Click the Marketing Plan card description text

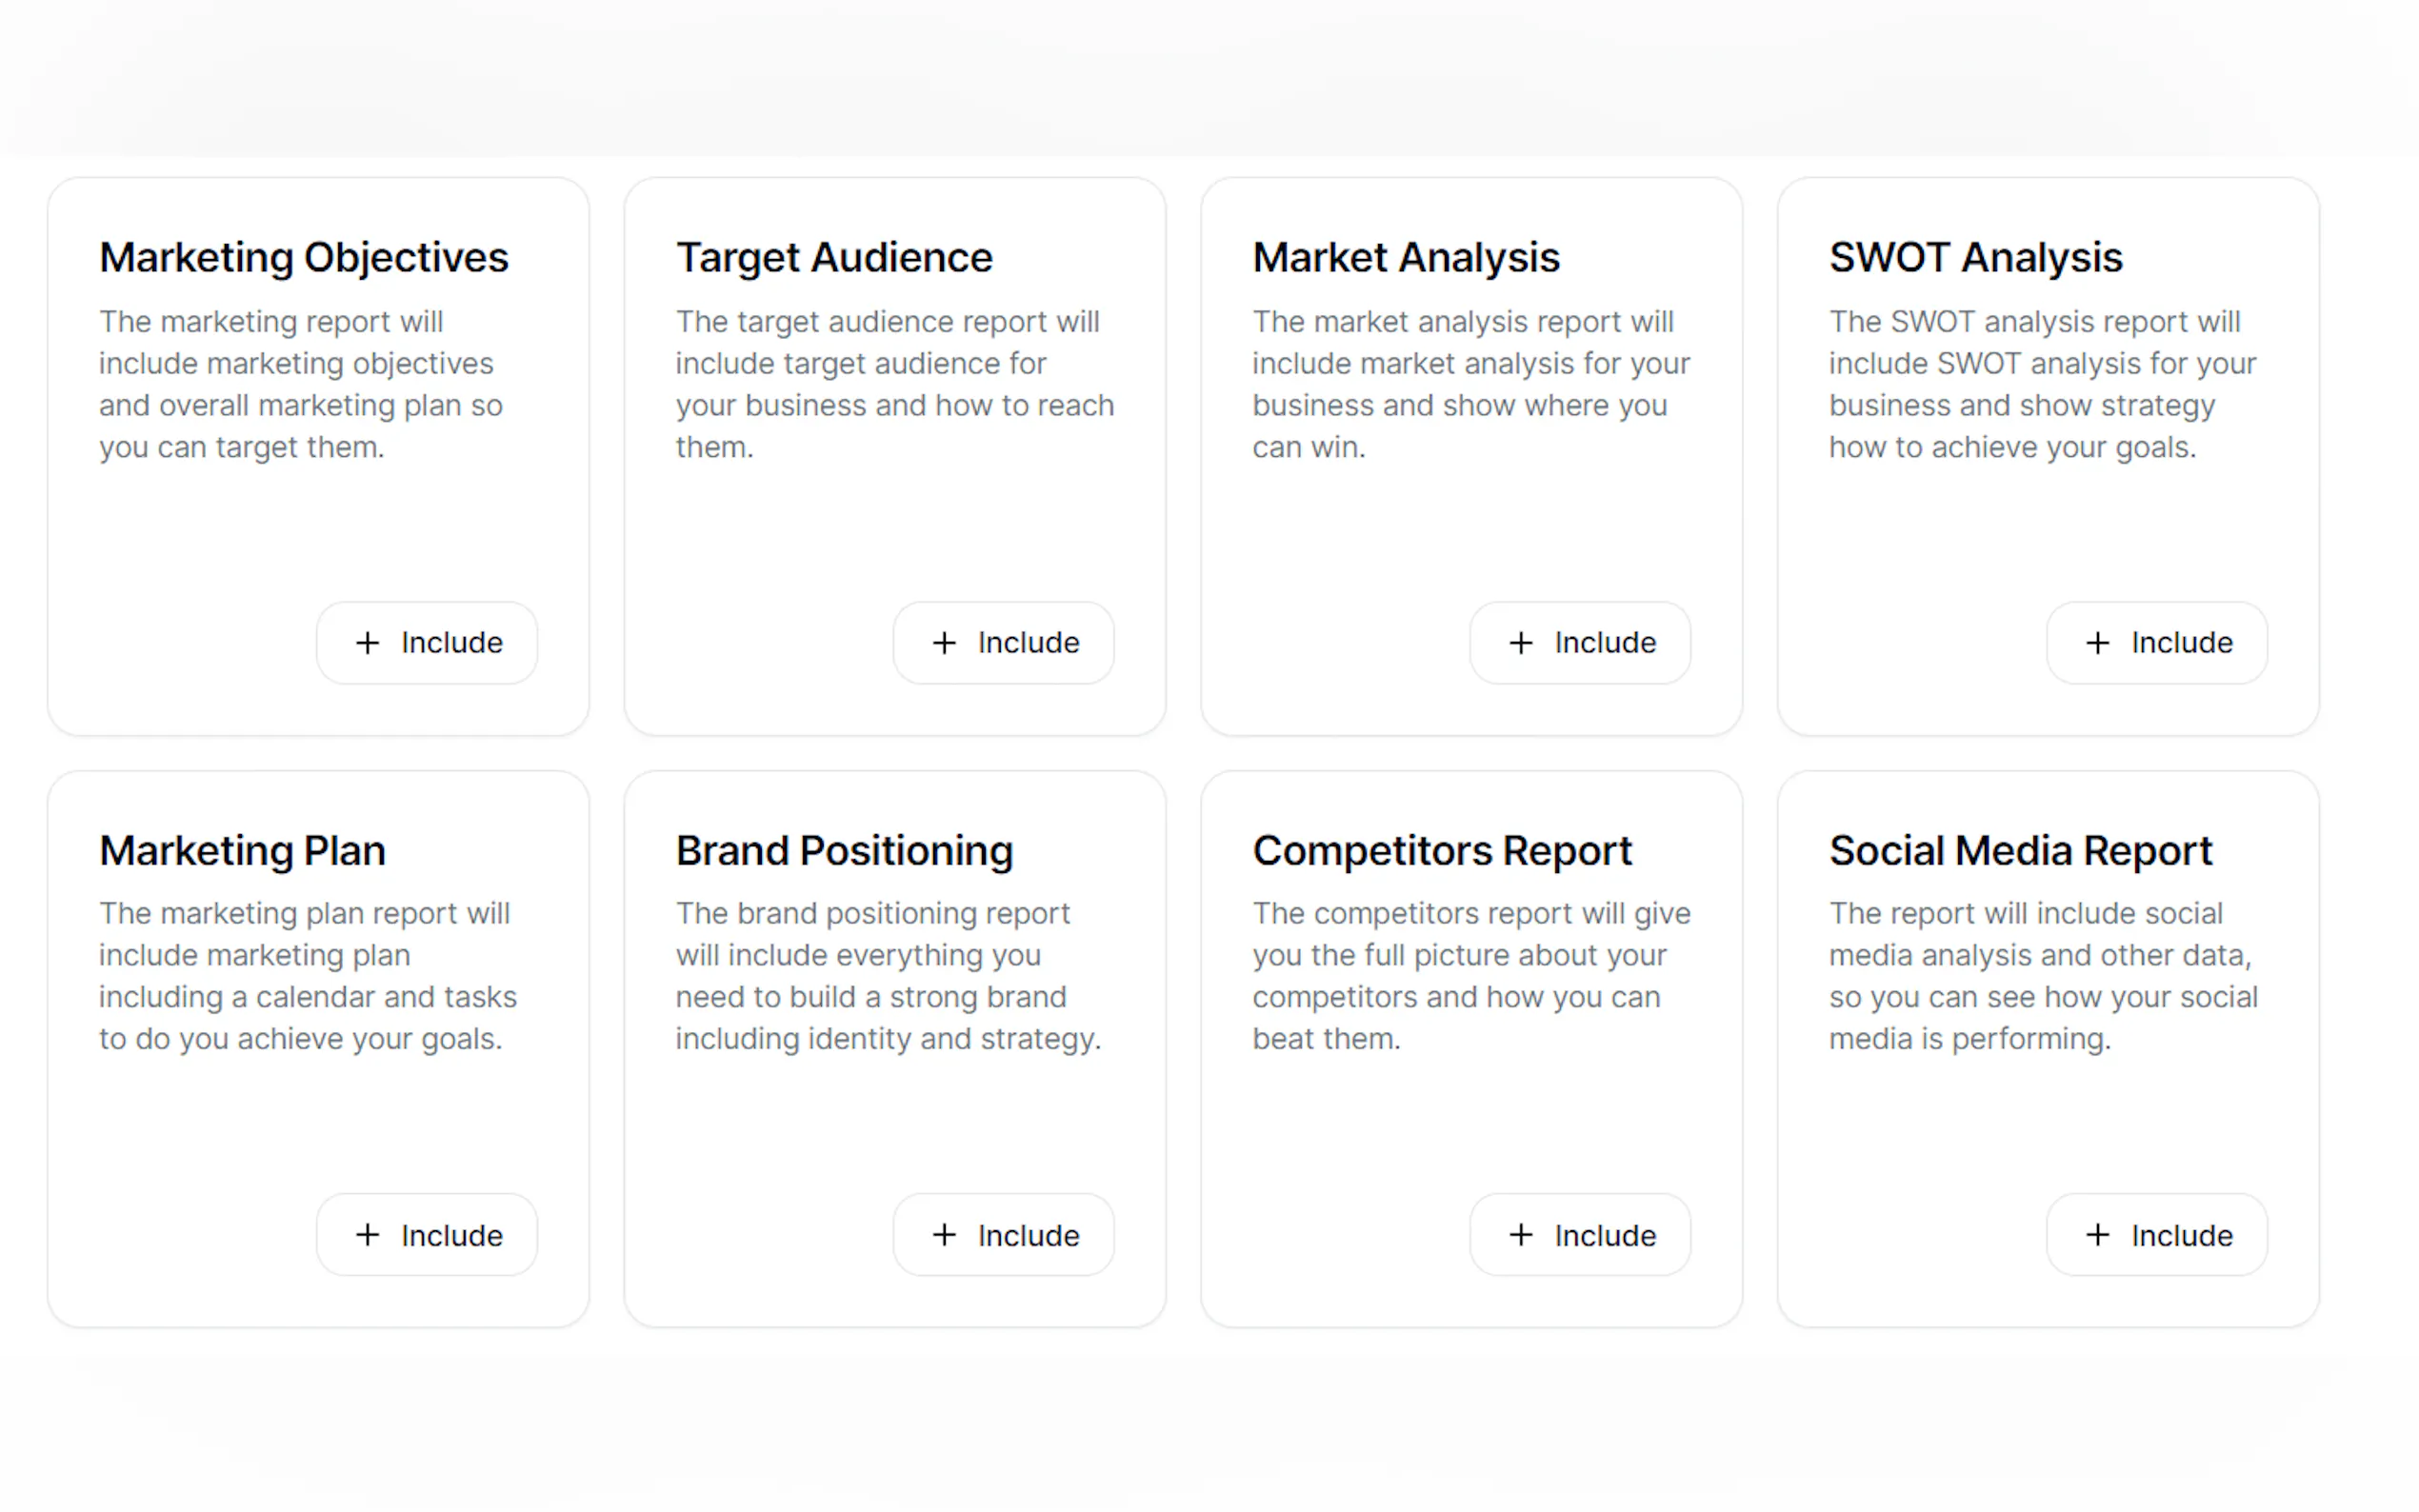tap(307, 976)
